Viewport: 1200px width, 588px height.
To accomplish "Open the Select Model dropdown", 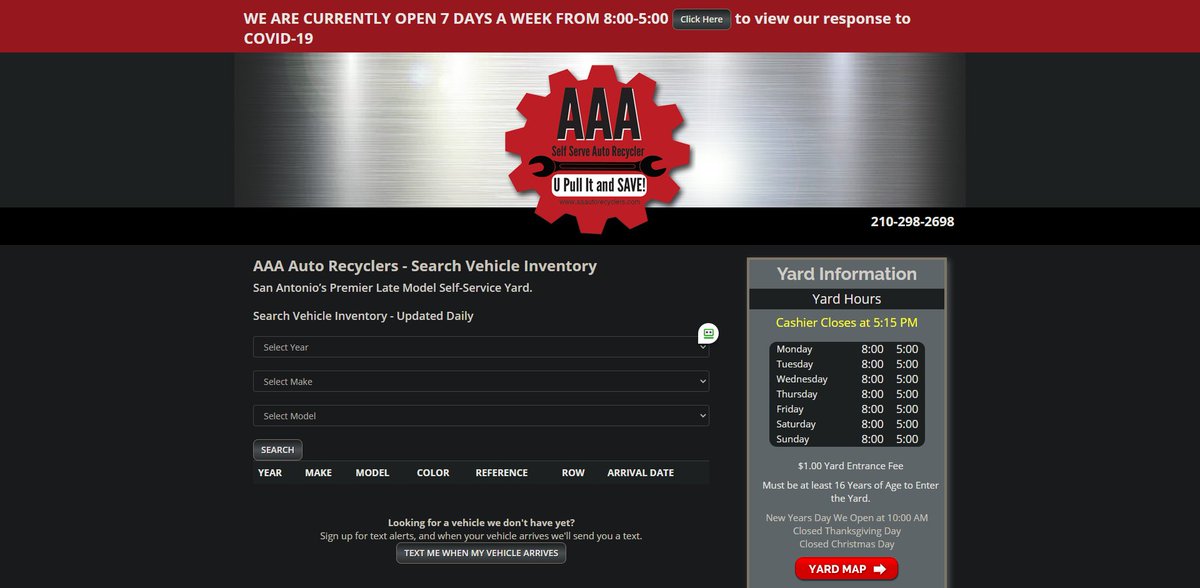I will [481, 415].
